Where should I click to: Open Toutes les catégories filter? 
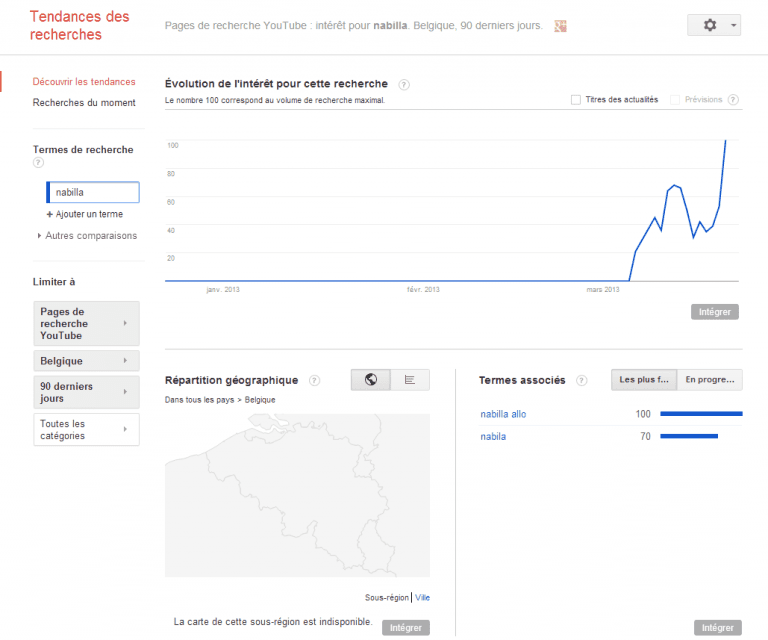point(86,429)
